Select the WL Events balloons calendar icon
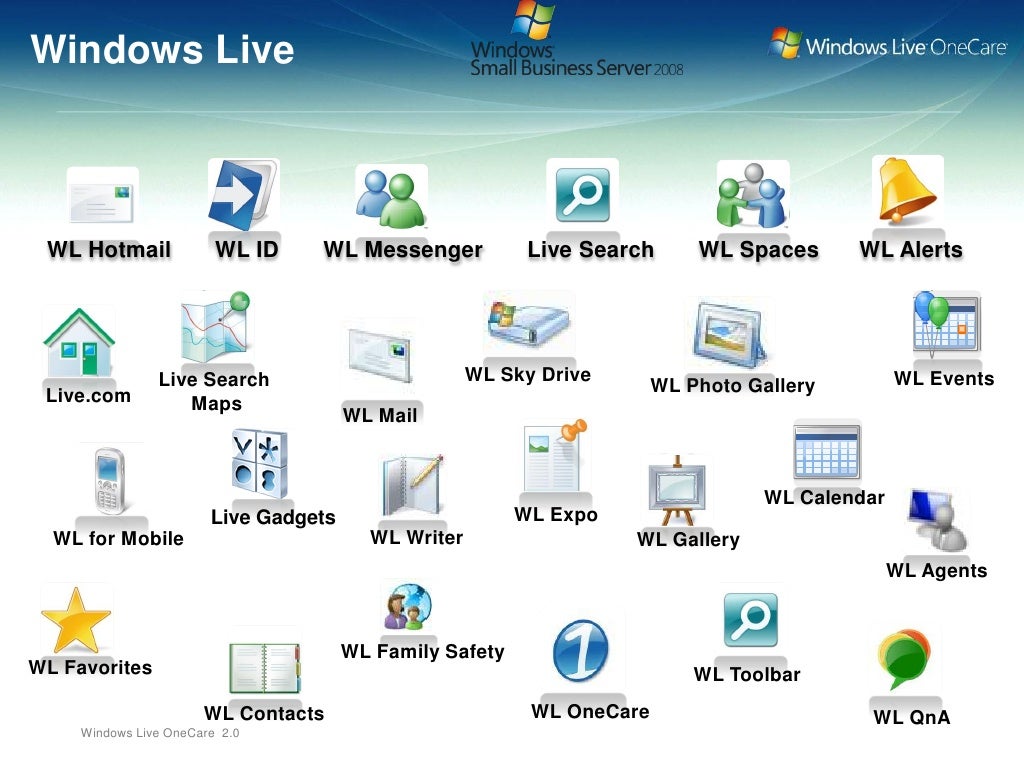Screen dimensions: 1024x768 tap(946, 323)
